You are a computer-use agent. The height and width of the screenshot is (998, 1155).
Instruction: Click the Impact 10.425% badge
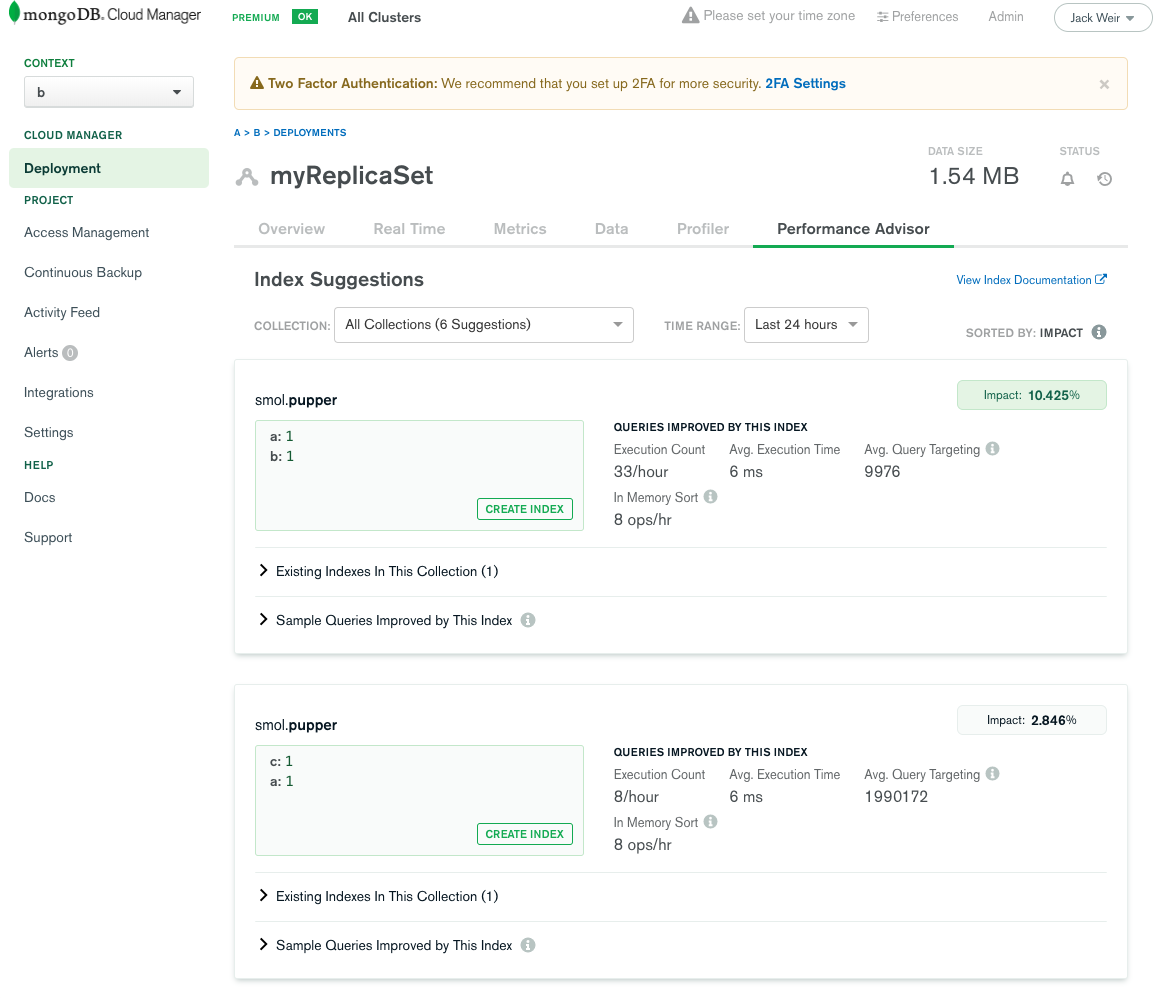[1031, 395]
